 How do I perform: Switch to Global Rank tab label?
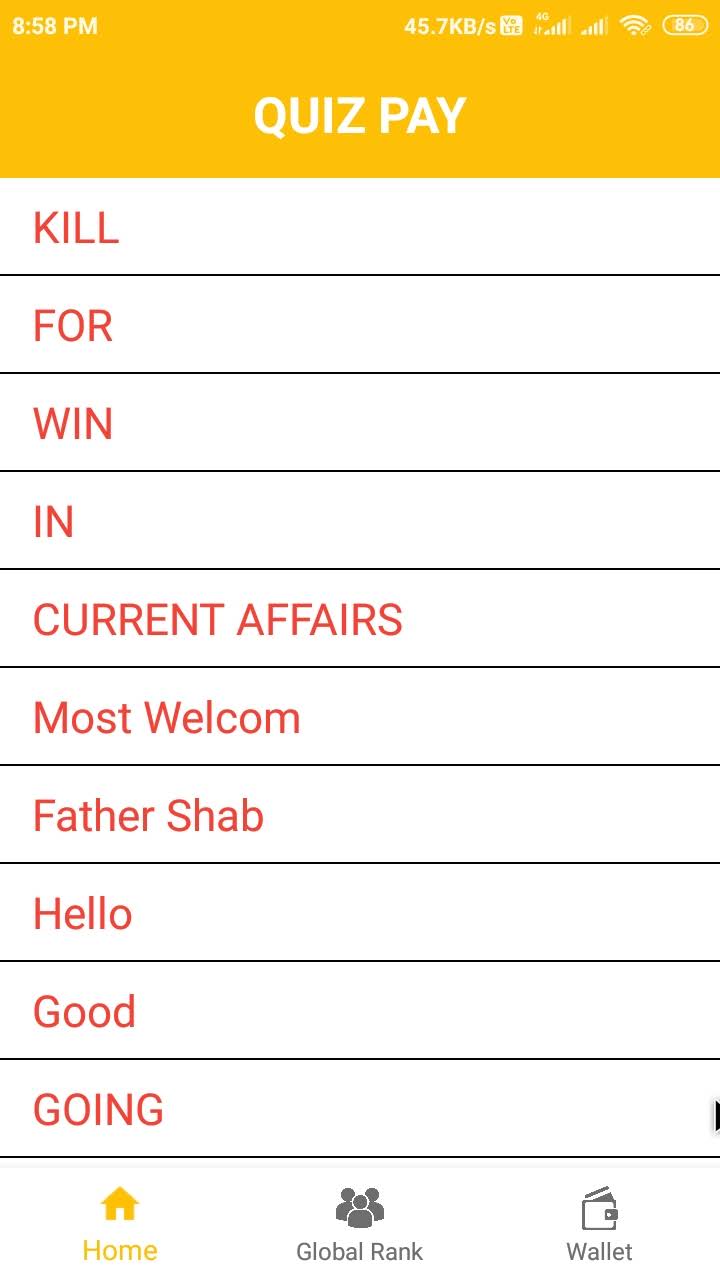(x=360, y=1252)
